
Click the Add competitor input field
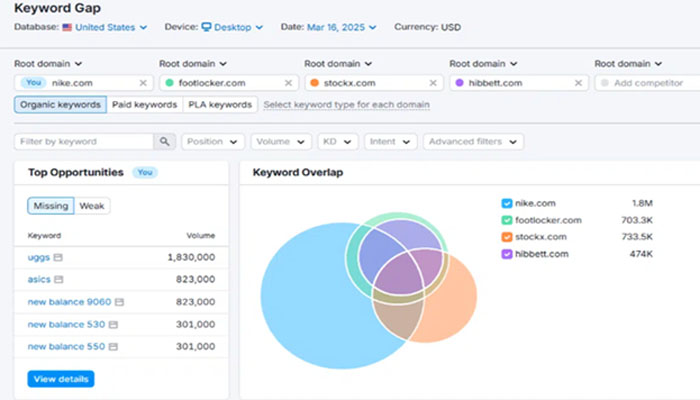point(650,83)
